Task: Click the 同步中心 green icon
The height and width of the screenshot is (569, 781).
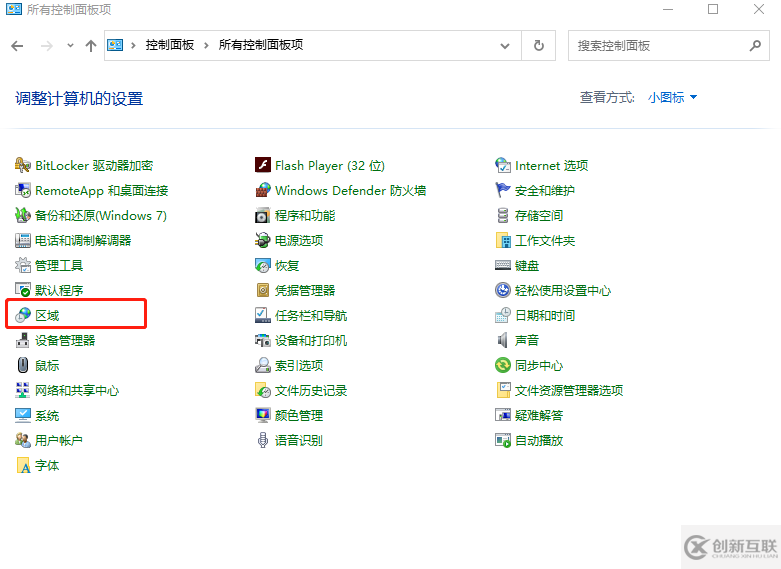Action: tap(503, 365)
